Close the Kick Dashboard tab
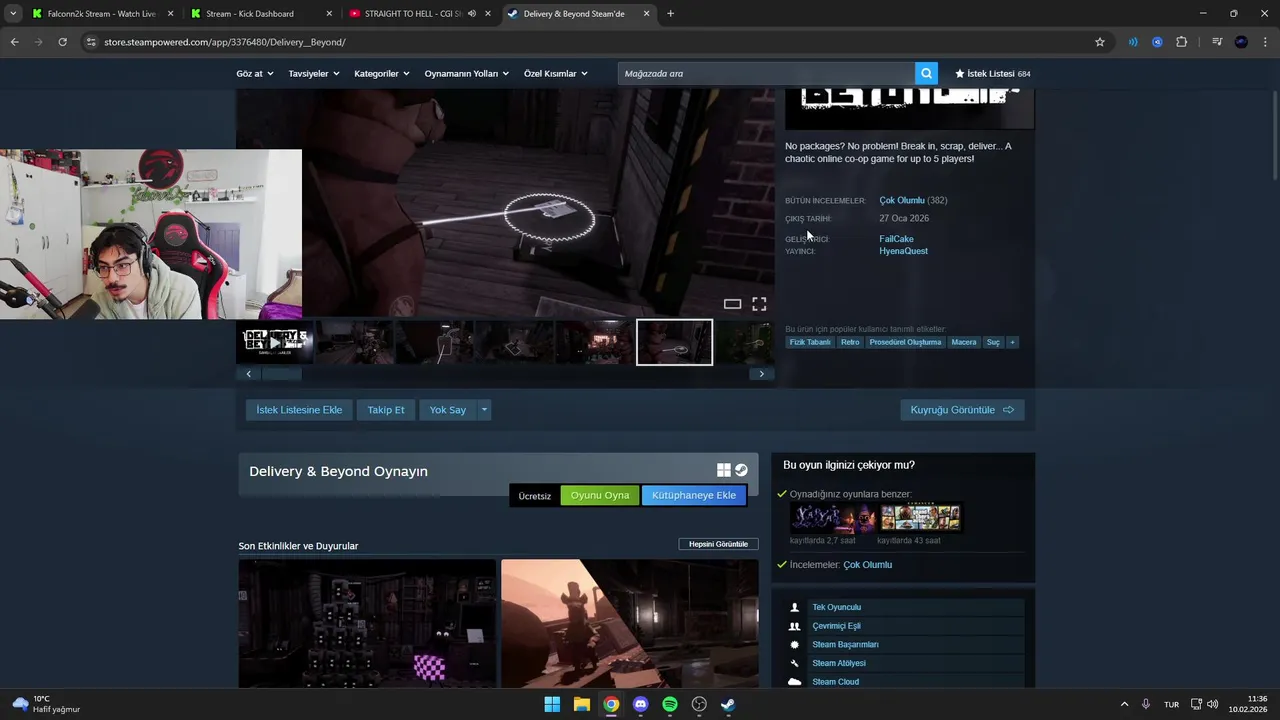The image size is (1280, 720). [329, 14]
